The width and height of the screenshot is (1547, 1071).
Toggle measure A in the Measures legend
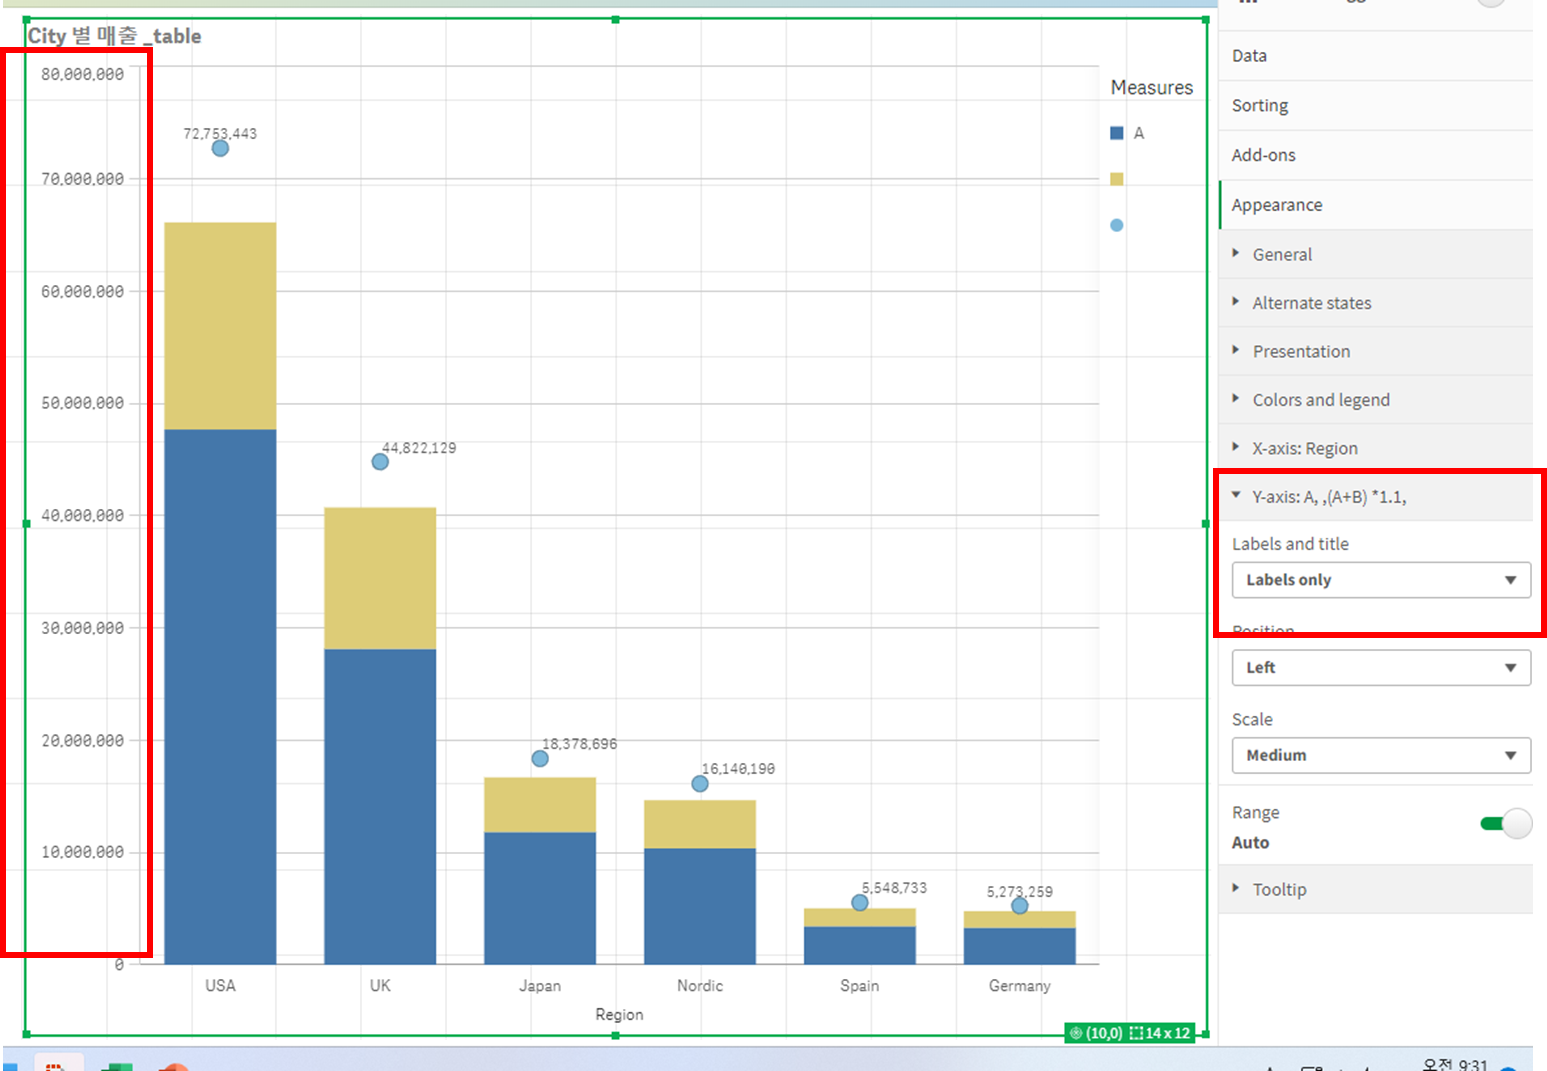(1115, 132)
